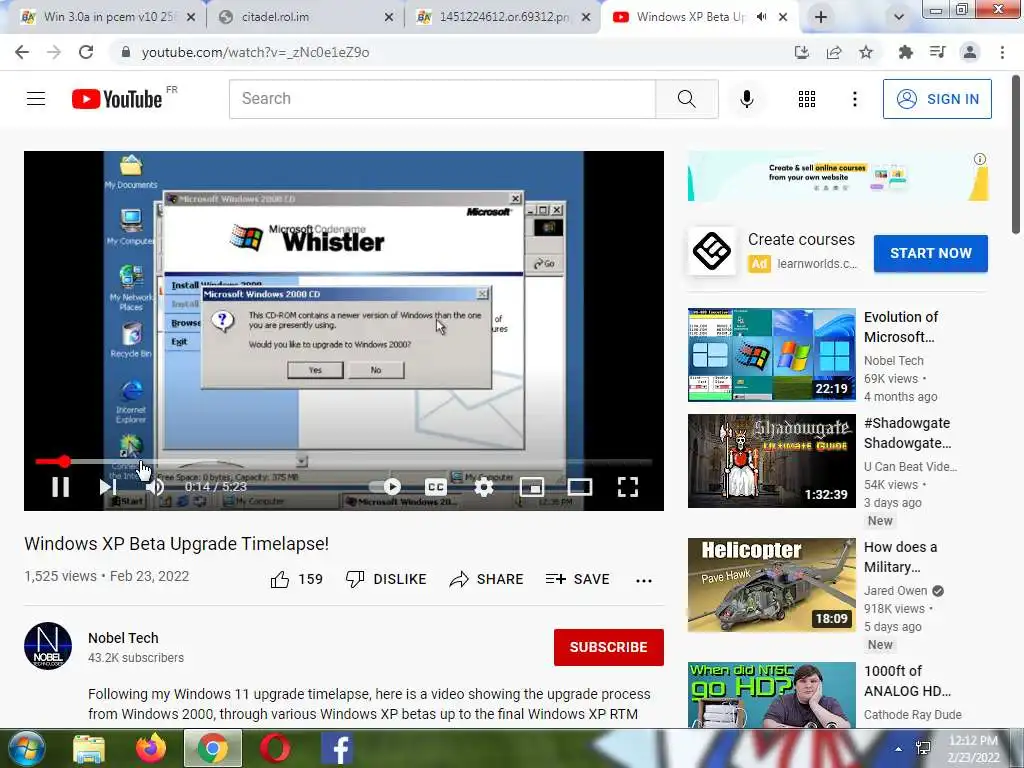The image size is (1024, 768).
Task: Open the Nobel Tech channel avatar
Action: click(x=48, y=646)
